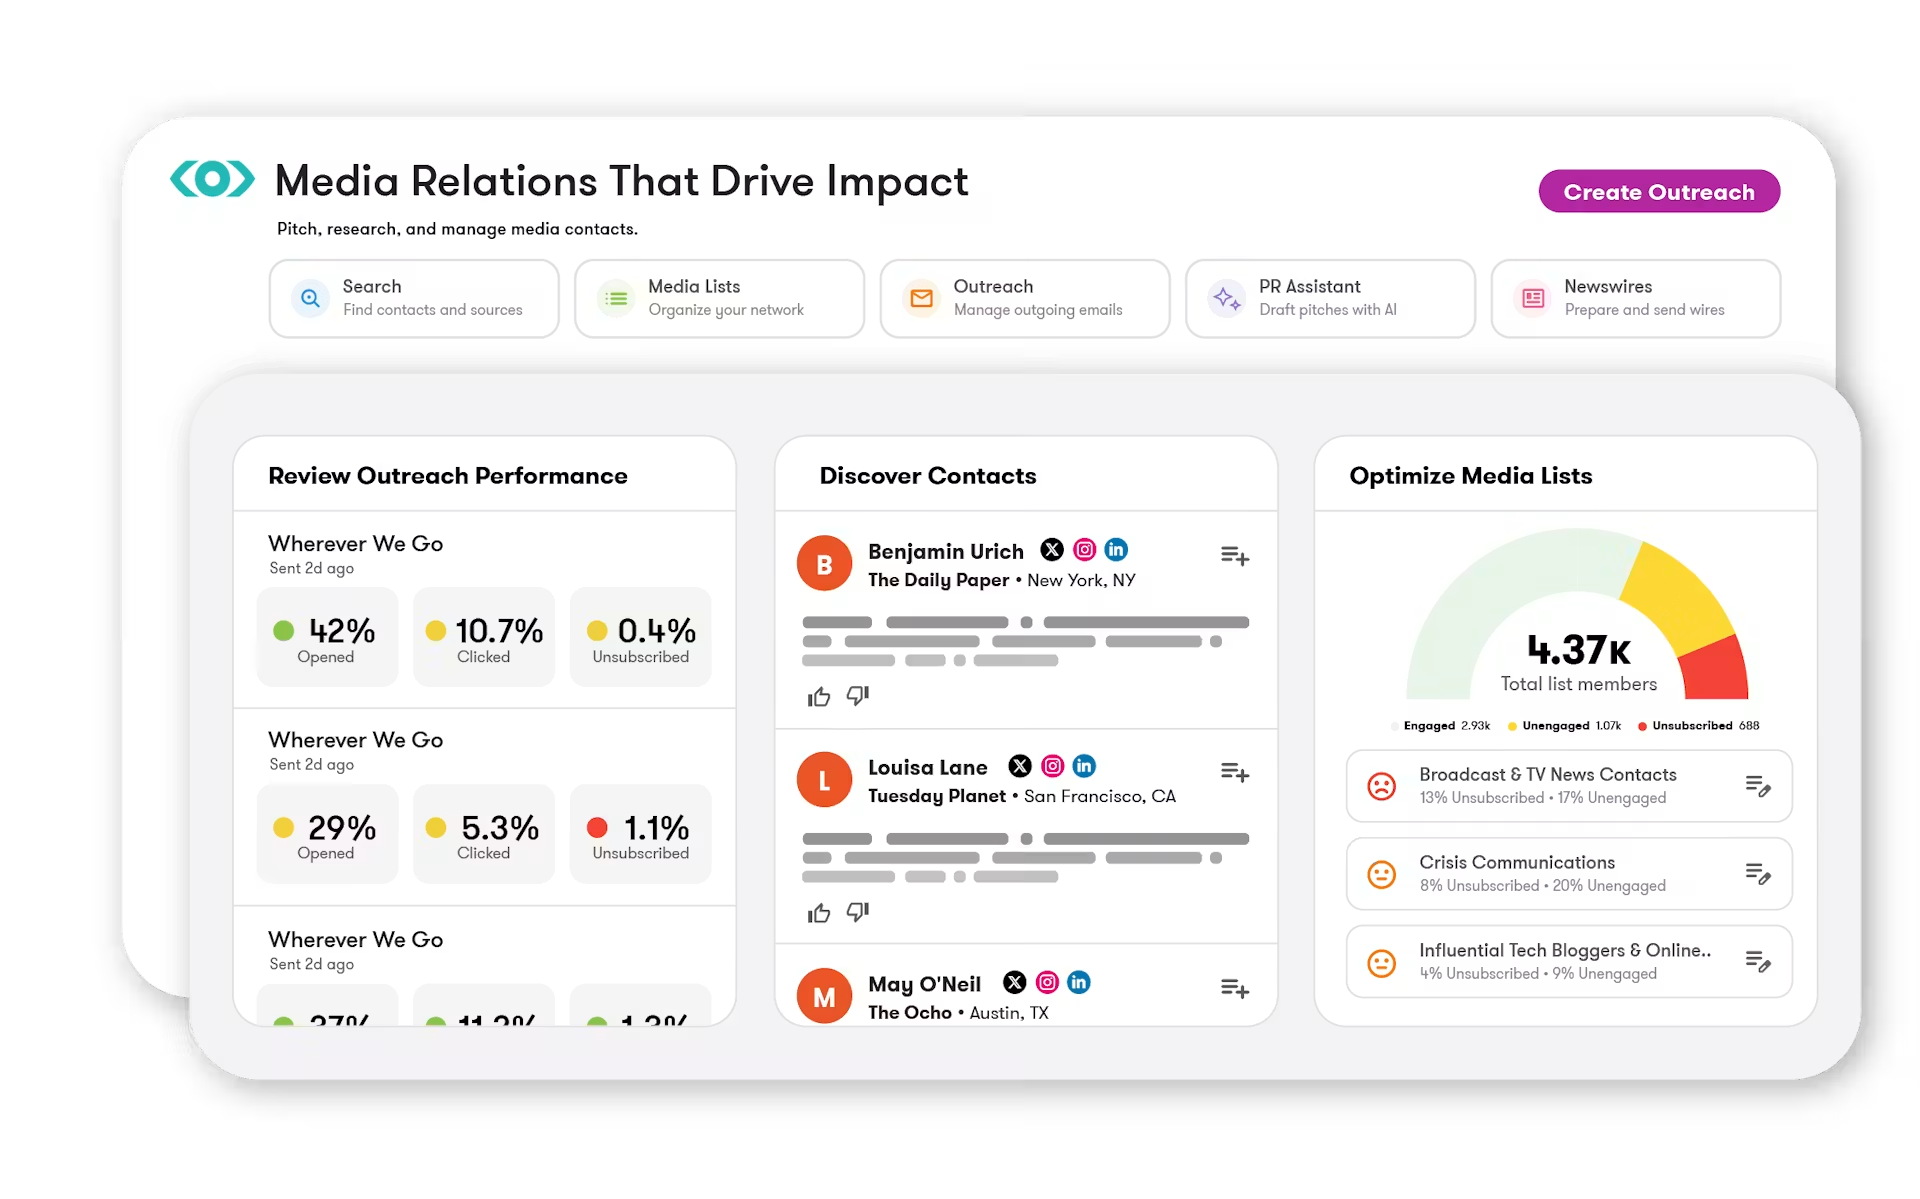This screenshot has width=1920, height=1199.
Task: Click the Optimize Media Lists heading
Action: [1471, 476]
